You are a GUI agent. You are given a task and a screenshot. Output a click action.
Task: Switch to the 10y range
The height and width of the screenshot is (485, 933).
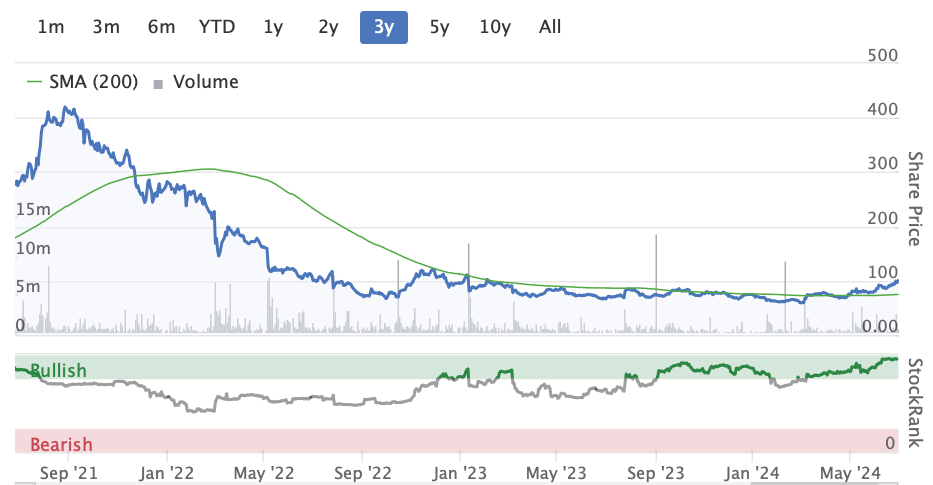495,27
